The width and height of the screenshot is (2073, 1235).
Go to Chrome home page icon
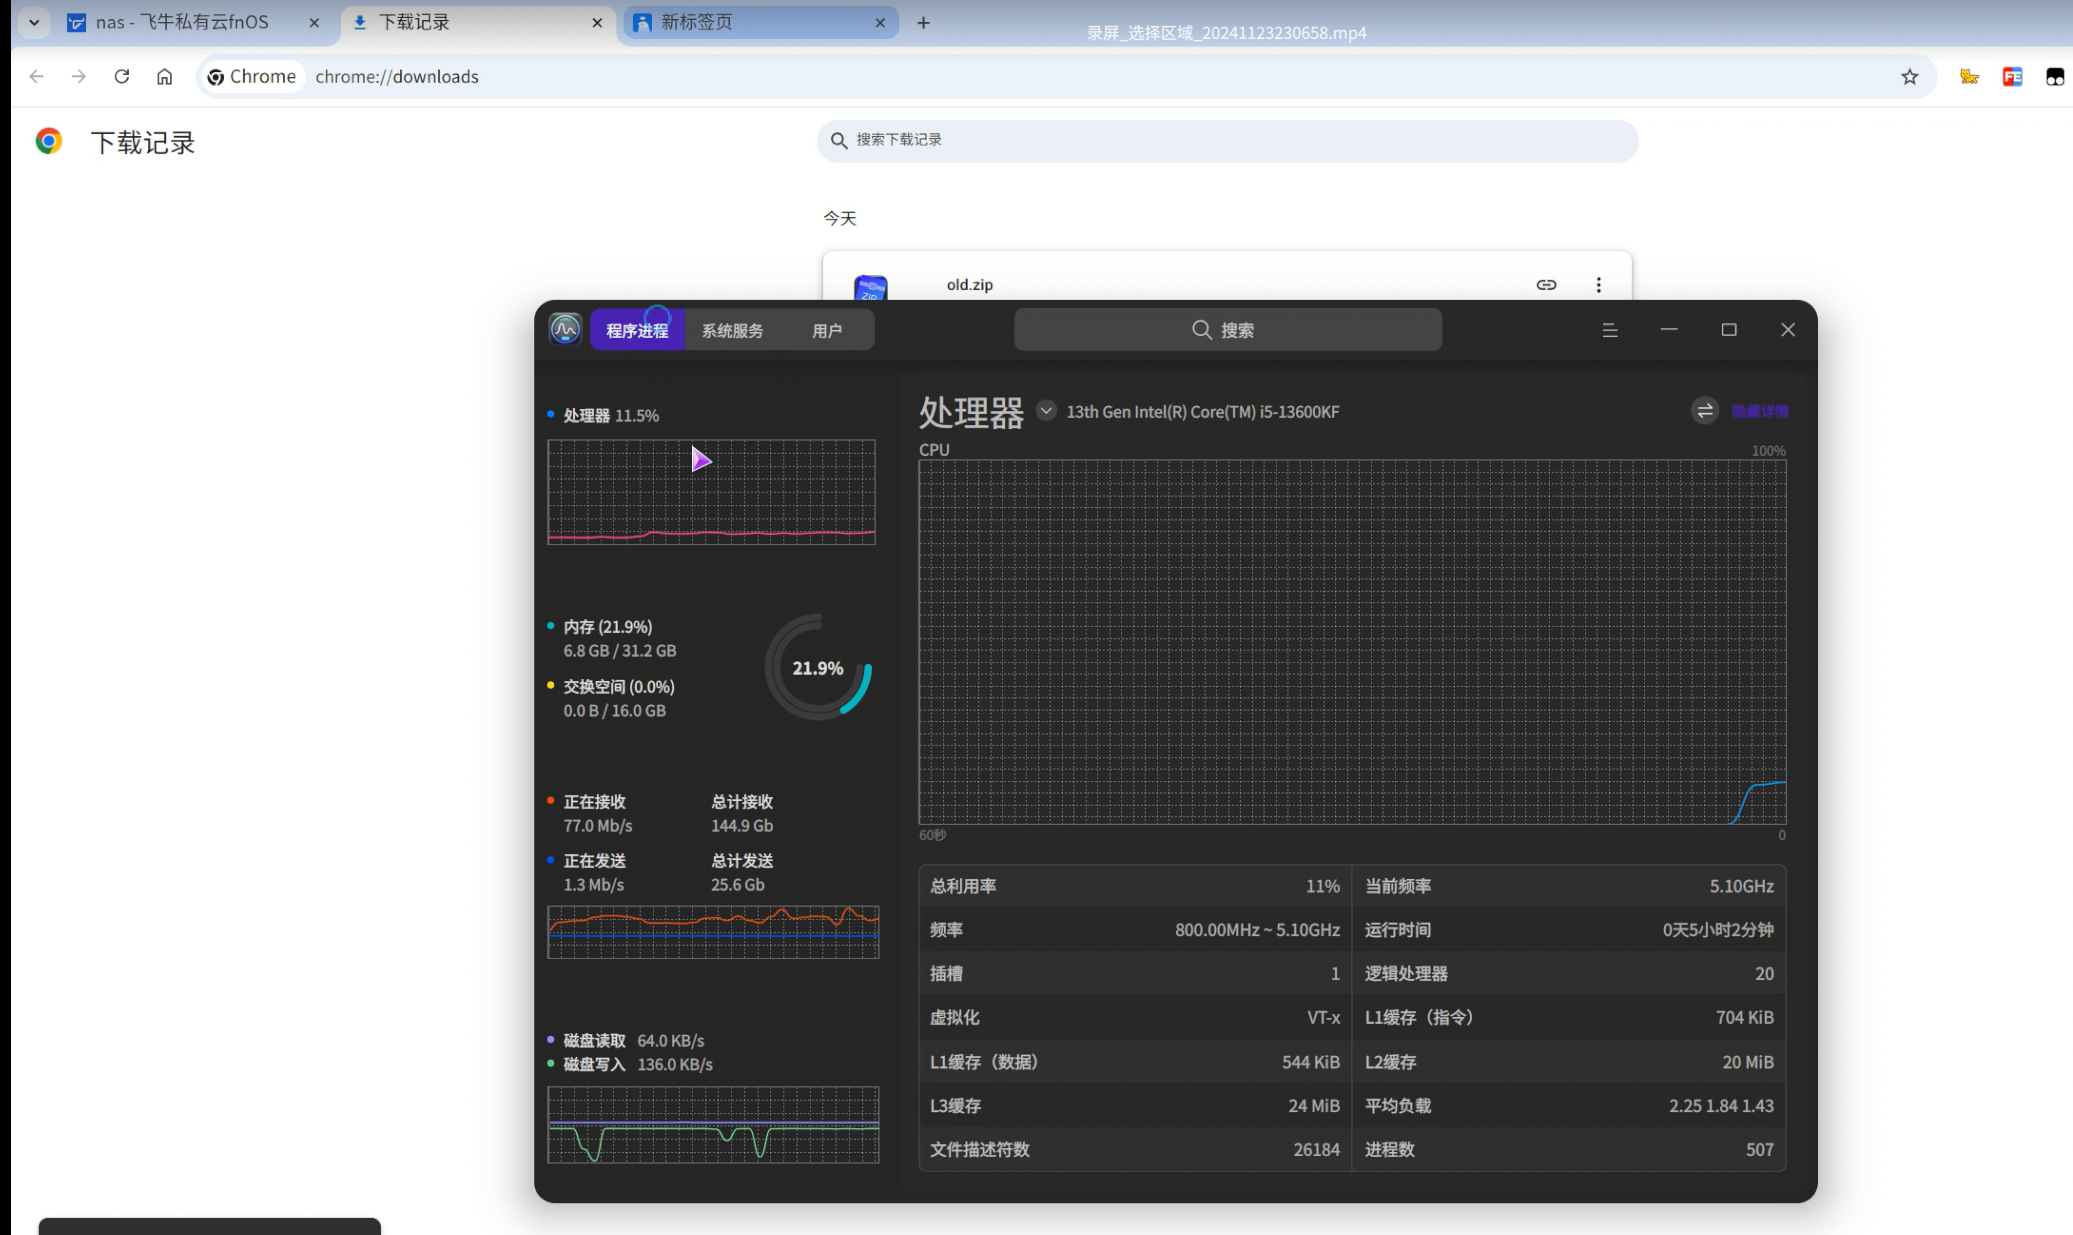(165, 77)
